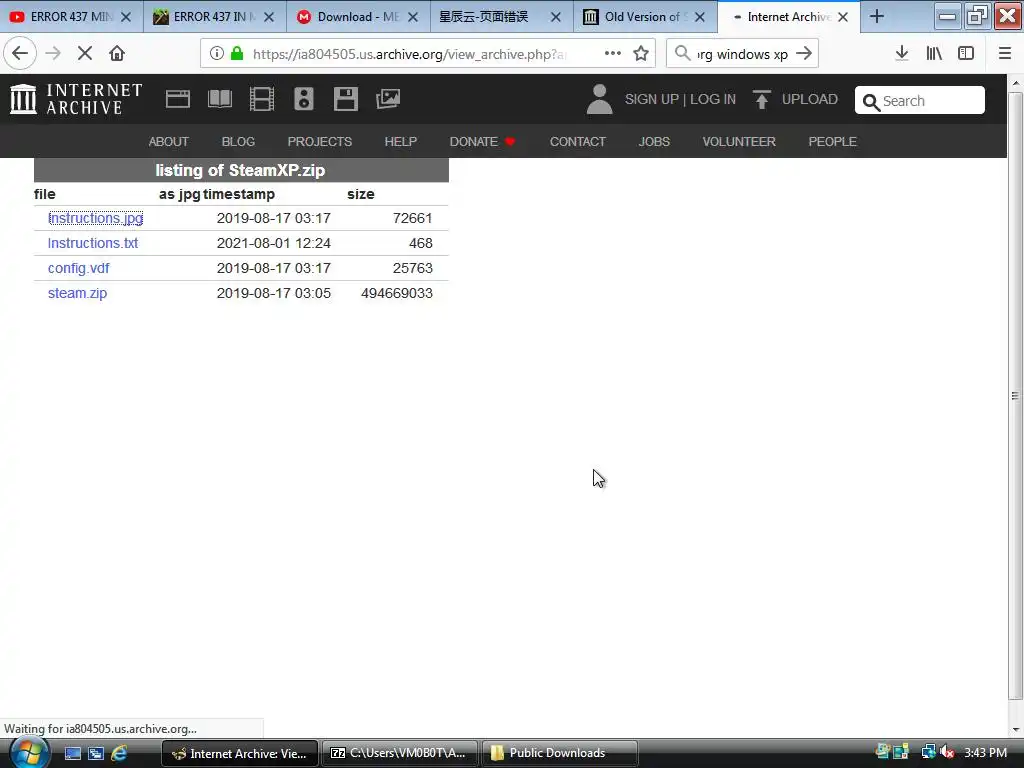Open the BLOG menu link
This screenshot has width=1024, height=768.
tap(238, 142)
